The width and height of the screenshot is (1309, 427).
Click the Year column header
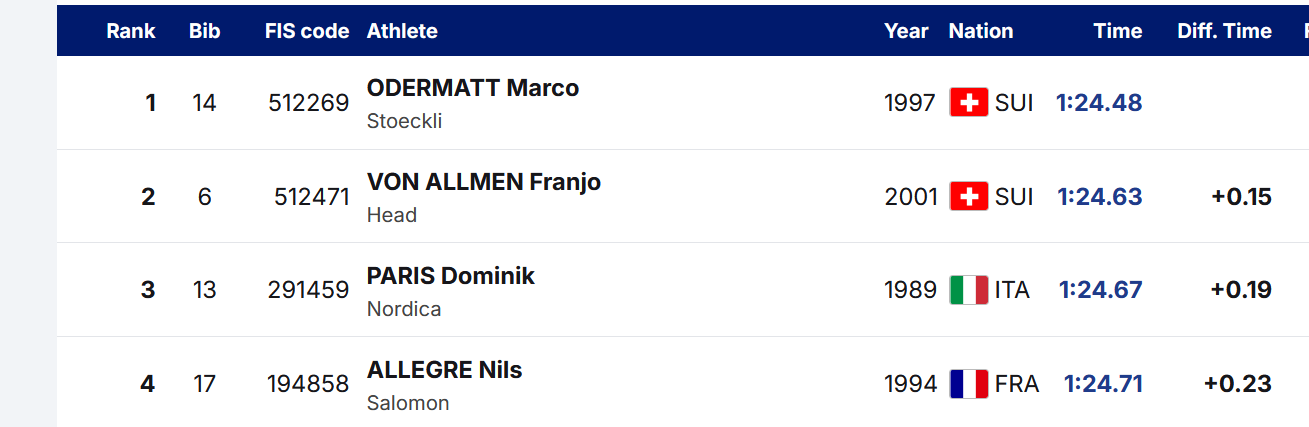coord(906,31)
